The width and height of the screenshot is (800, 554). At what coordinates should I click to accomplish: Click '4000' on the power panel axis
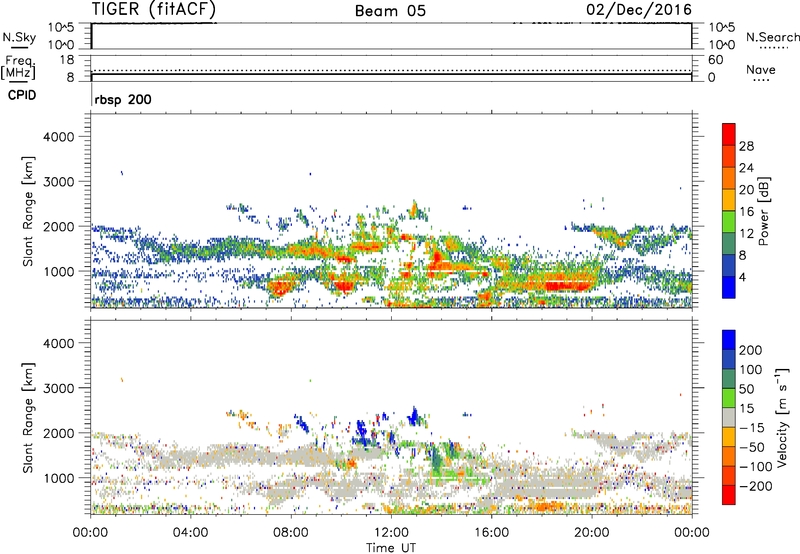(59, 137)
